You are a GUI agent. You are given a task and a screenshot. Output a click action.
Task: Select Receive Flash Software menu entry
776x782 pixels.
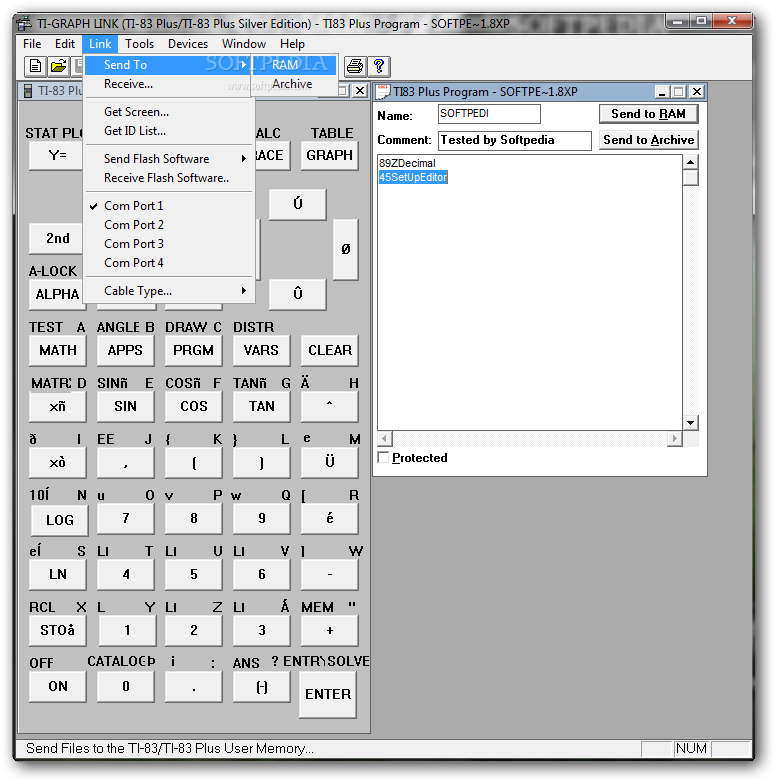coord(170,178)
